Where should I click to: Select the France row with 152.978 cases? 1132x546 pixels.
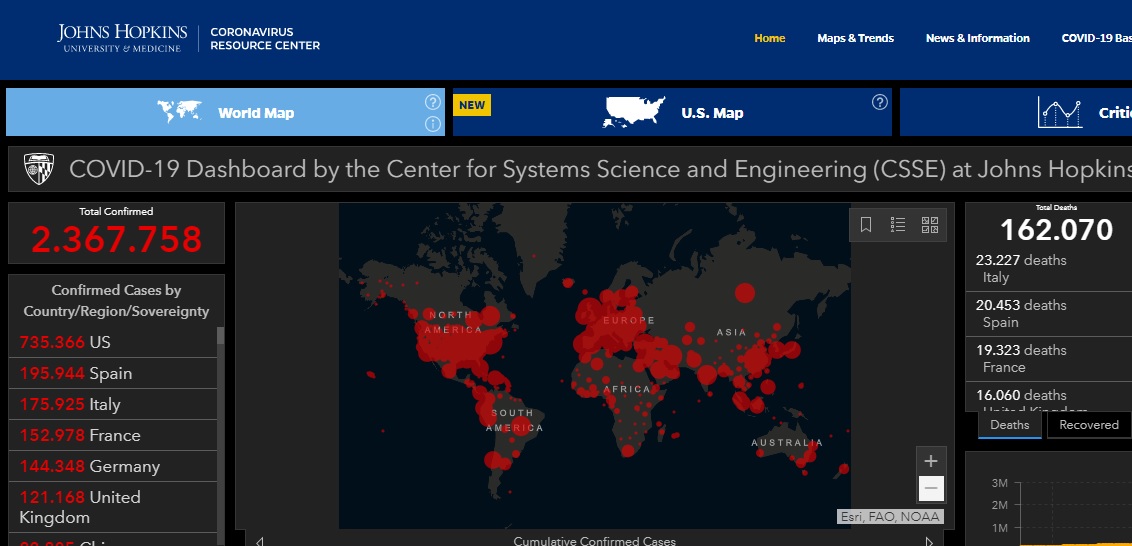tap(113, 436)
